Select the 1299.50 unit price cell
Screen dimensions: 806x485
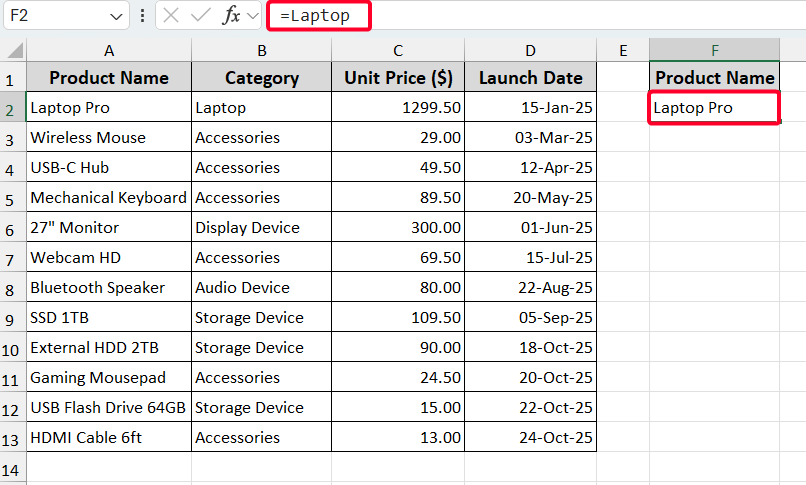[x=399, y=108]
